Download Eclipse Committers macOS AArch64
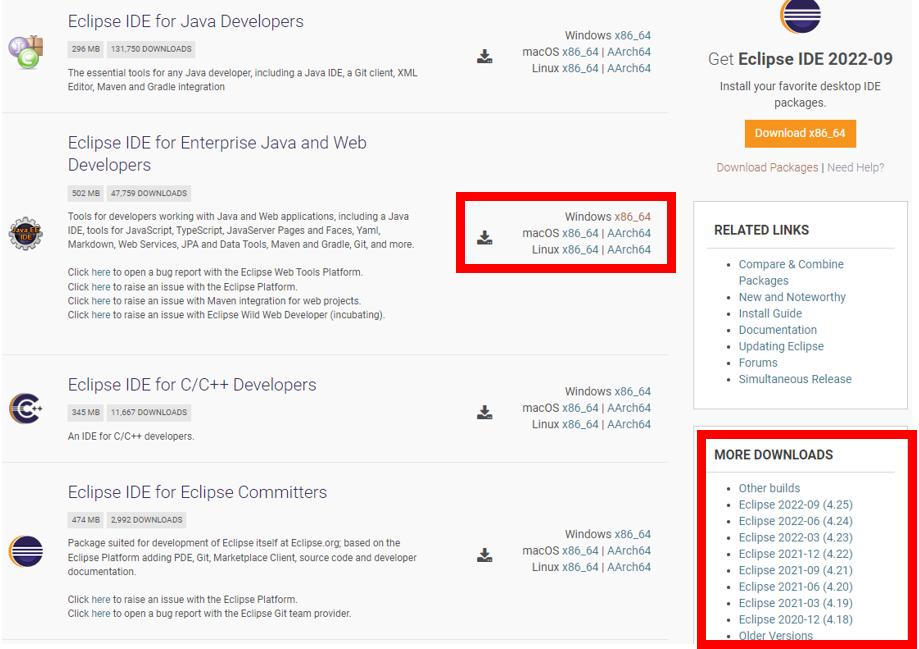This screenshot has width=919, height=649. (x=629, y=551)
